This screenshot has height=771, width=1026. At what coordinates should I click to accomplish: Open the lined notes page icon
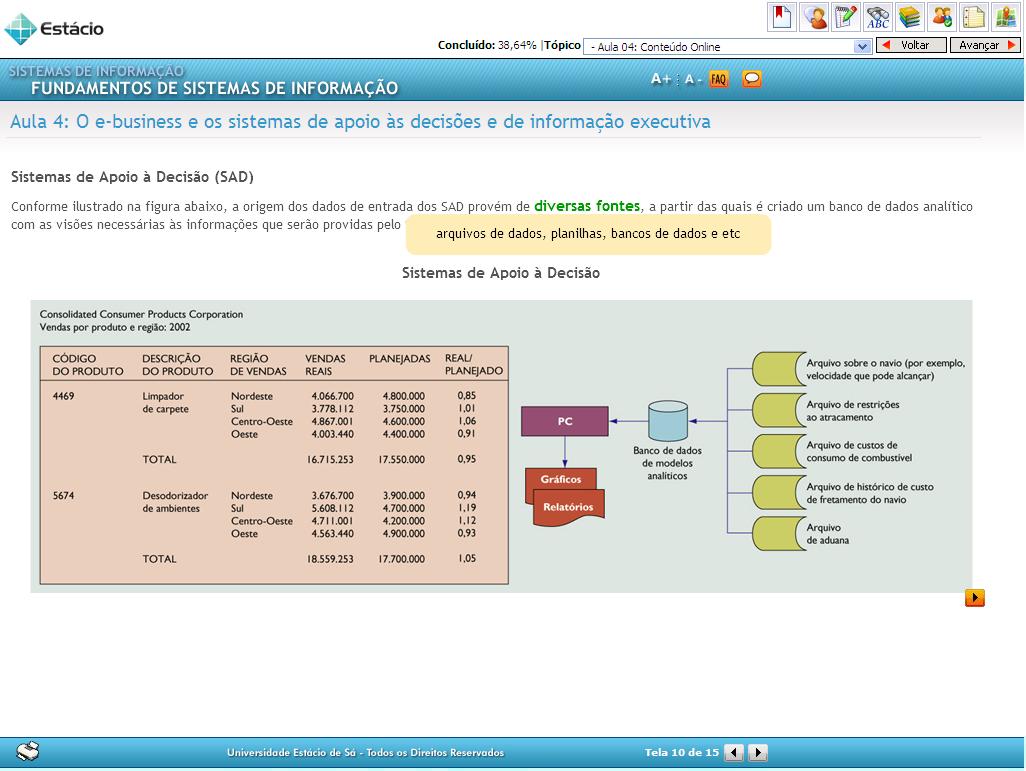[974, 17]
